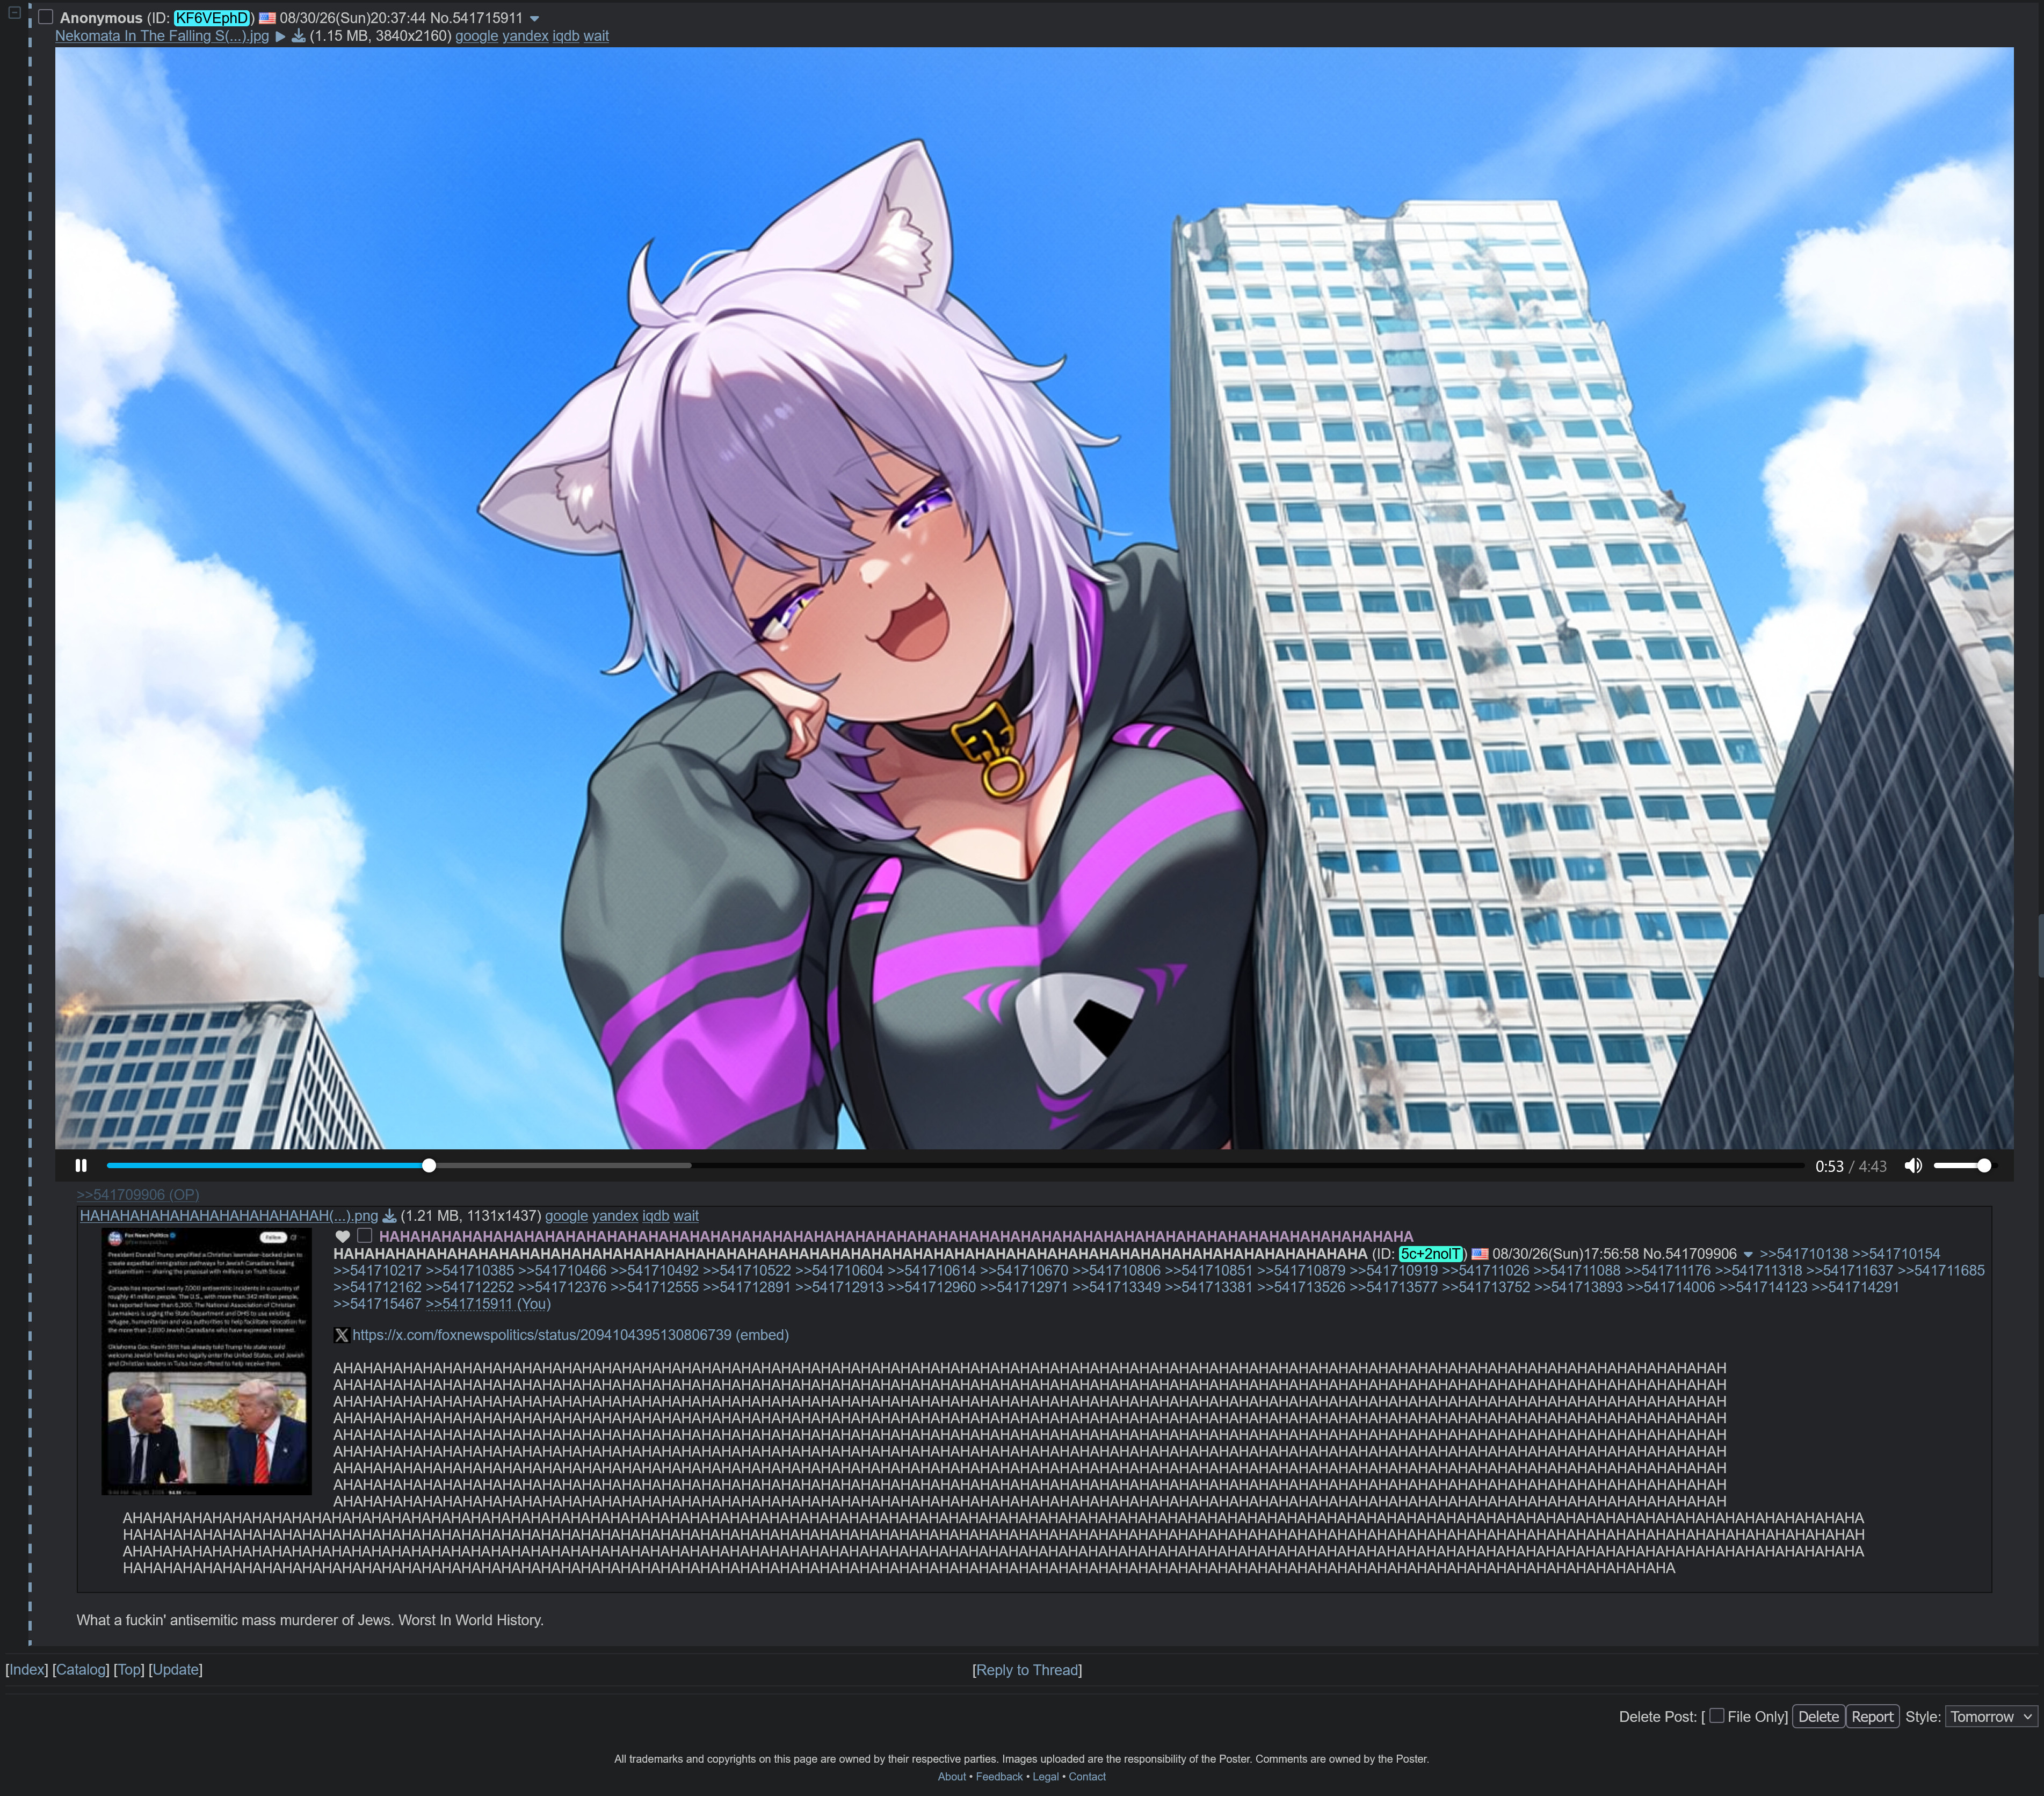
Task: Download the Nekomata jpg with the download icon
Action: pos(298,36)
